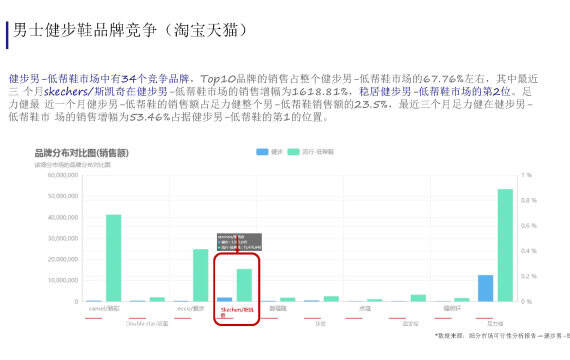Click the blue skechers/斯凯奇 text in paragraph
The width and height of the screenshot is (570, 360).
pyautogui.click(x=69, y=91)
